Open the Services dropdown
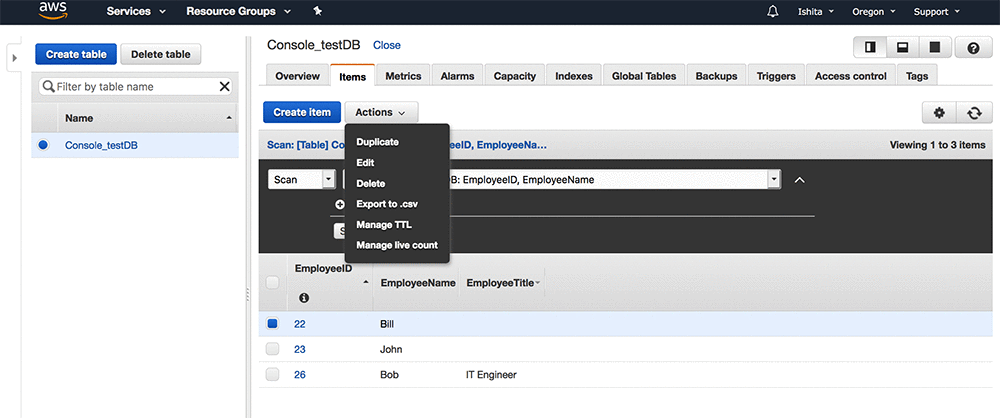Viewport: 1000px width, 418px height. [136, 11]
